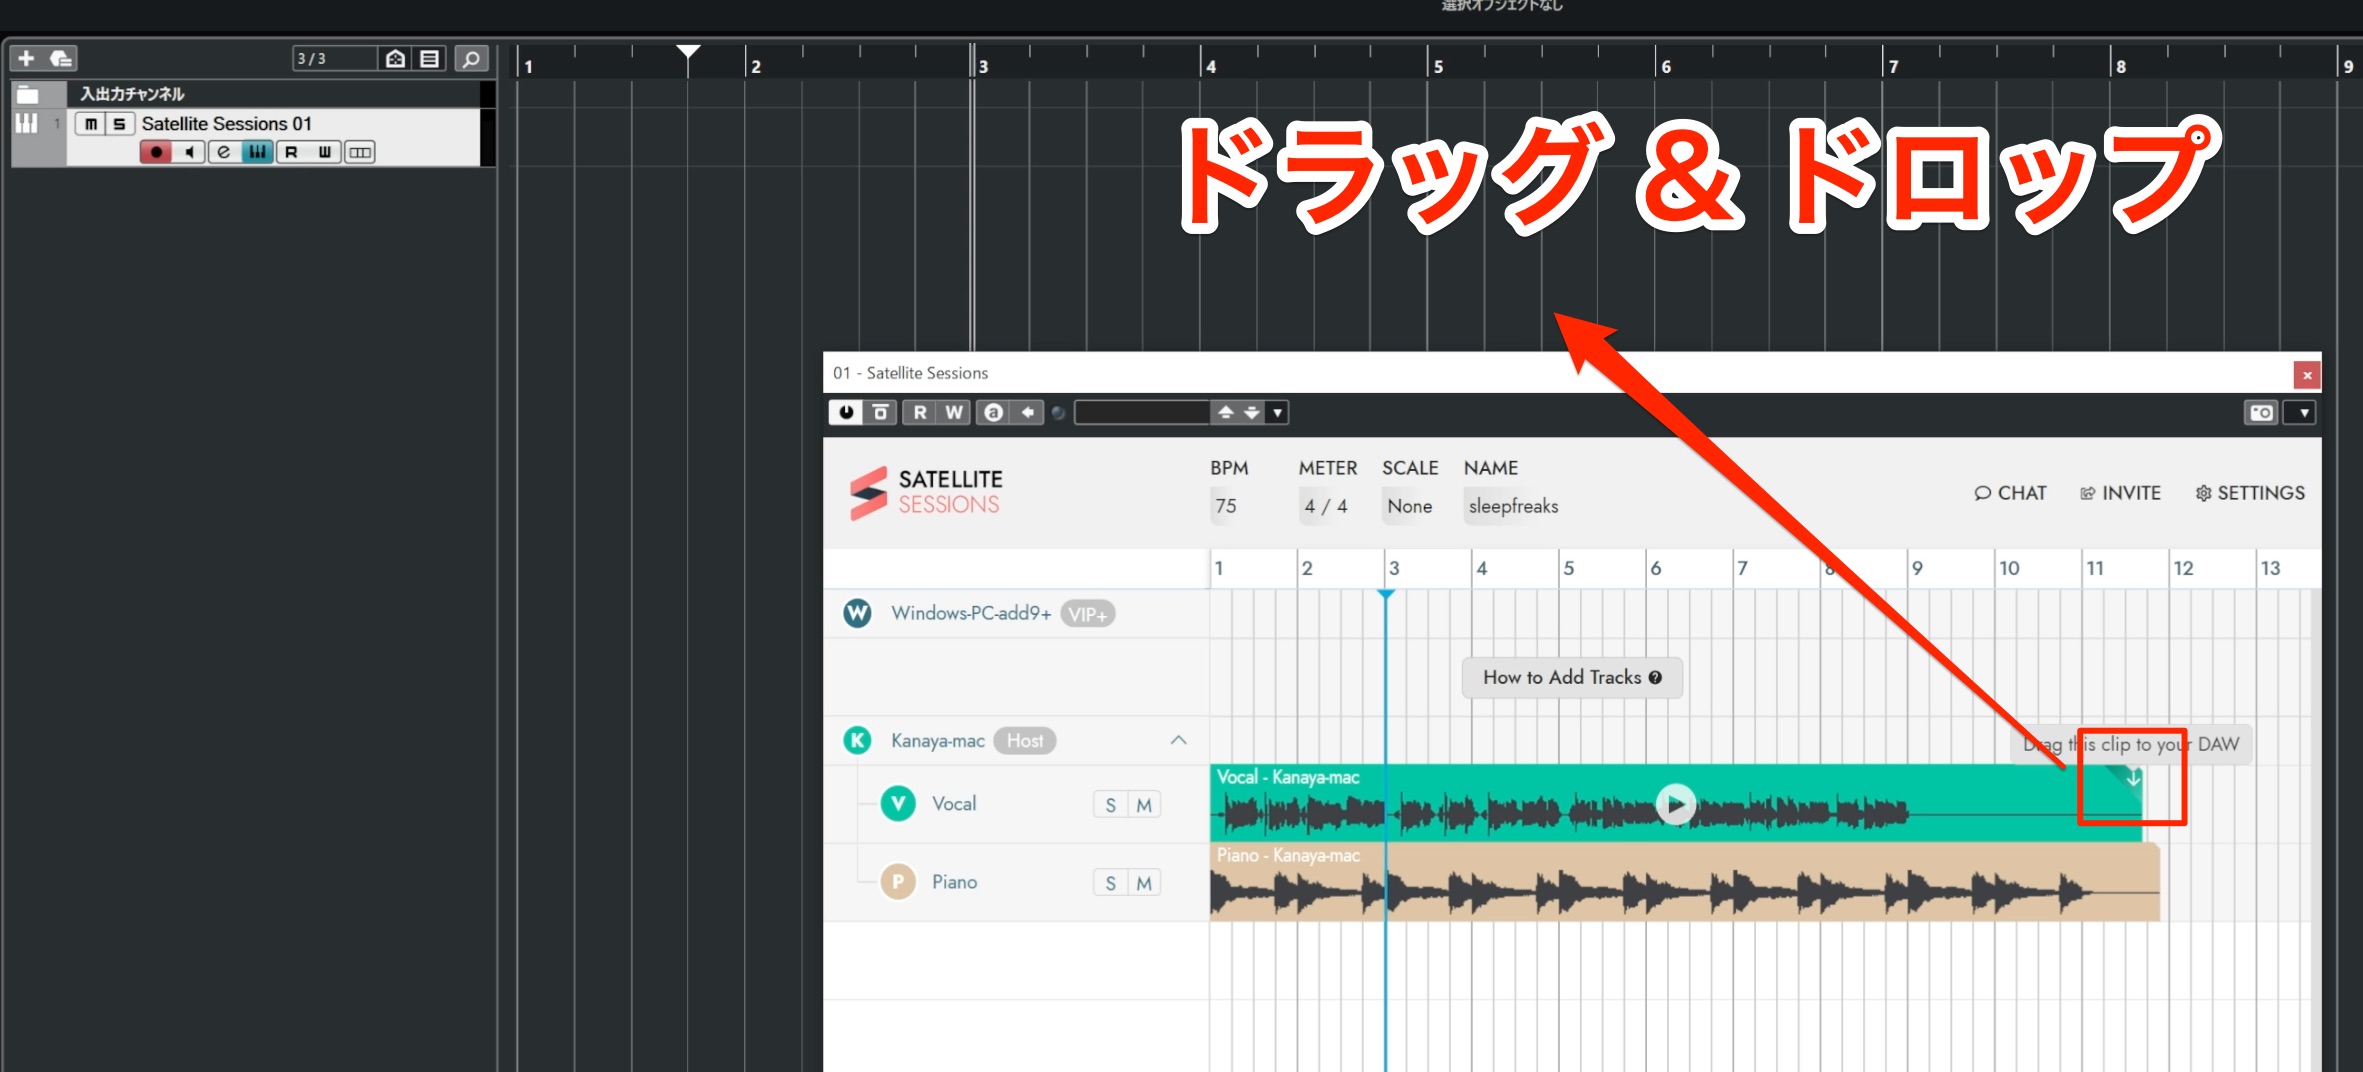Open track list filter lines icon
Viewport: 2363px width, 1072px height.
[x=430, y=59]
